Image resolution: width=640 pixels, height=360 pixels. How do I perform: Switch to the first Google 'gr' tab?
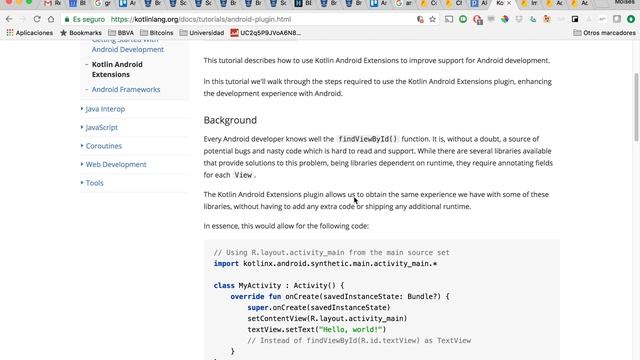pyautogui.click(x=102, y=3)
